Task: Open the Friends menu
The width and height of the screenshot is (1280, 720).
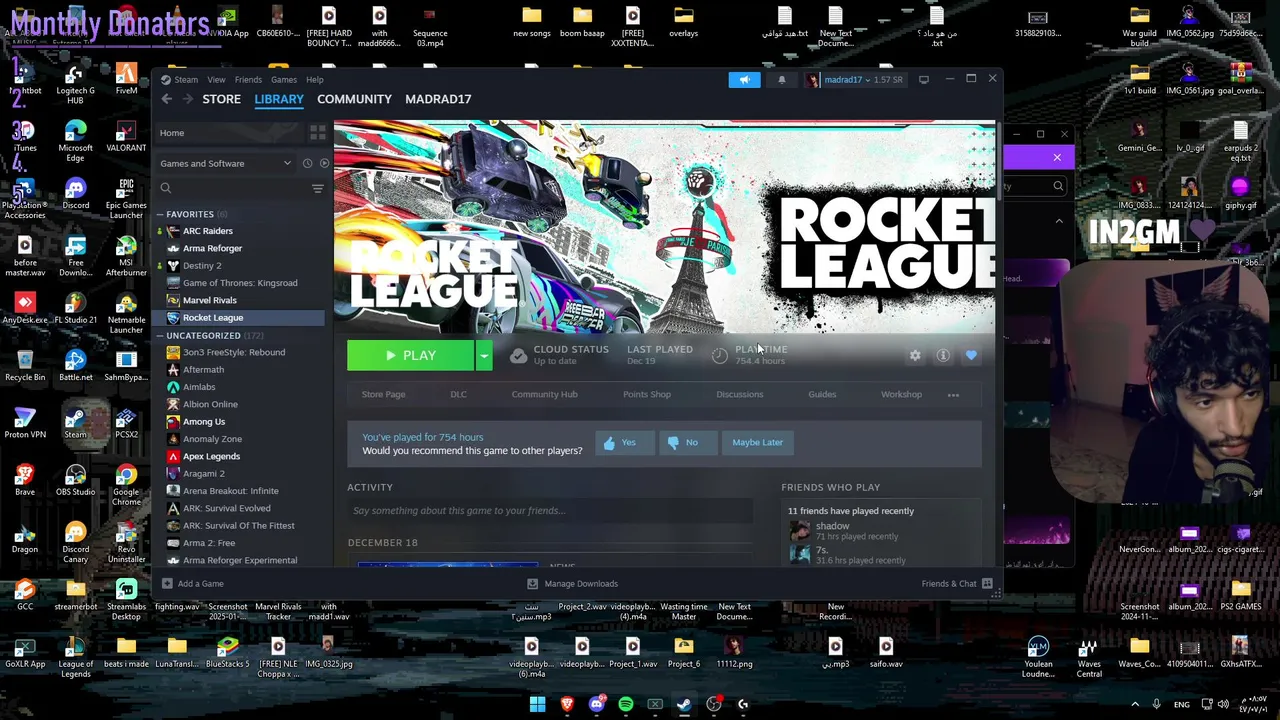Action: tap(248, 79)
